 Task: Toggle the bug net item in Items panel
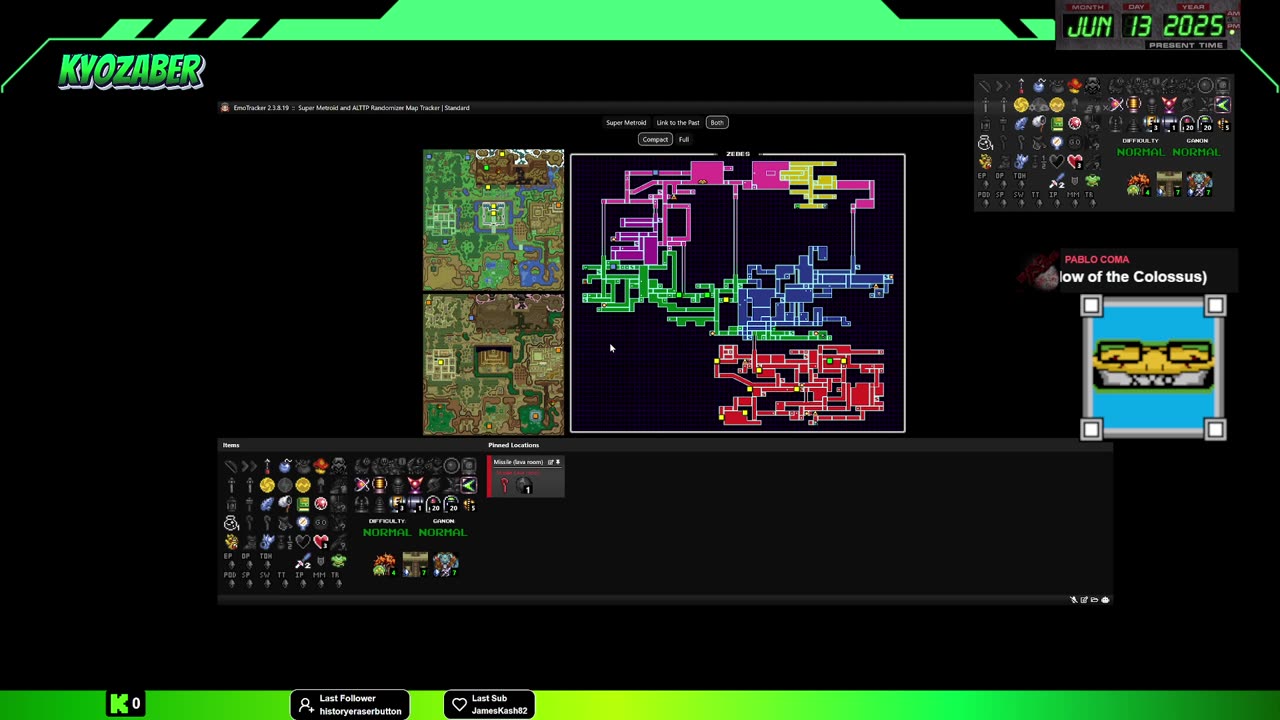[x=285, y=504]
